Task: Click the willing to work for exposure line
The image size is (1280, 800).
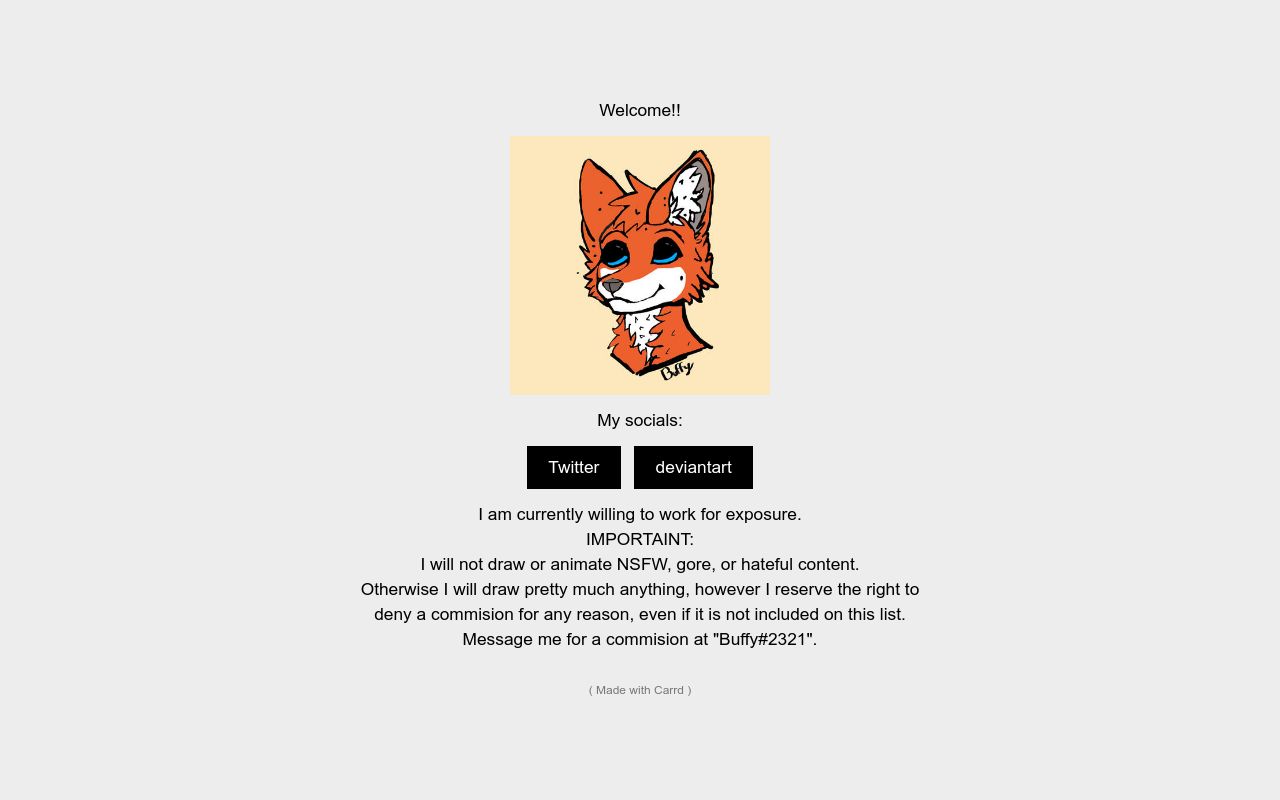Action: 640,514
